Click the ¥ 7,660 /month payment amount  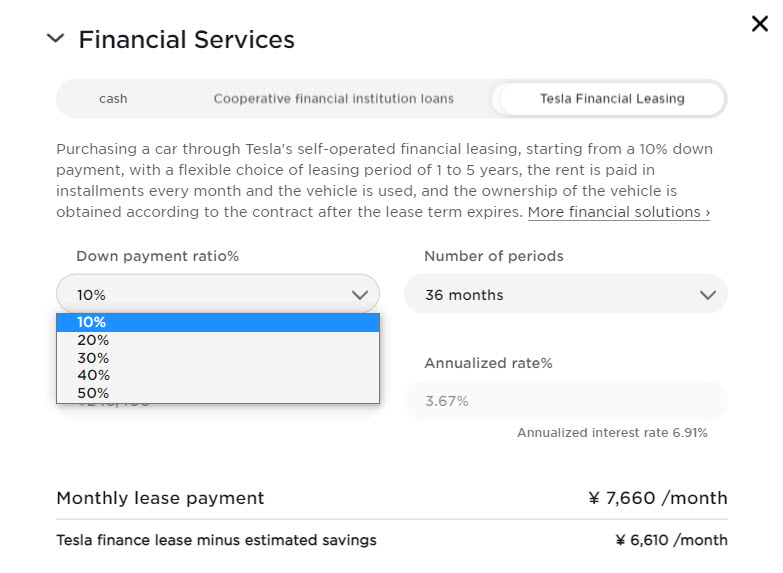pos(657,498)
